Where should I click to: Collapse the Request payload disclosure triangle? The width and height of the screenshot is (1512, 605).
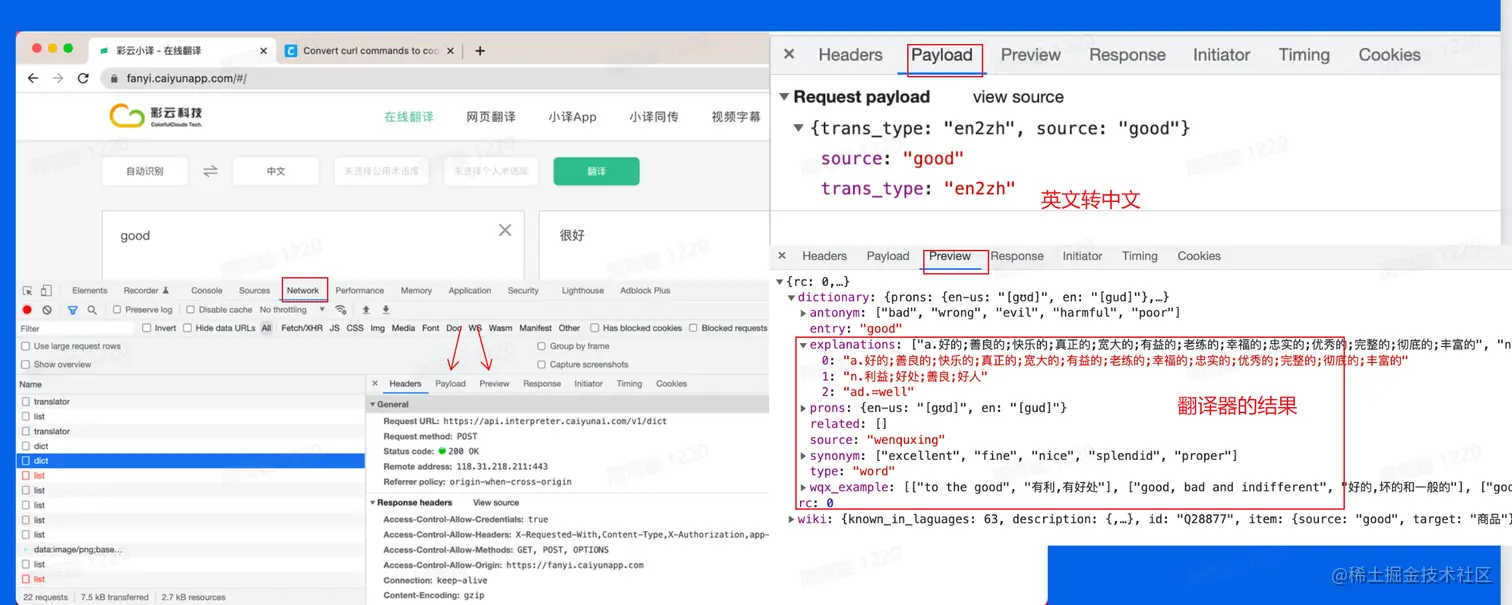tap(784, 97)
